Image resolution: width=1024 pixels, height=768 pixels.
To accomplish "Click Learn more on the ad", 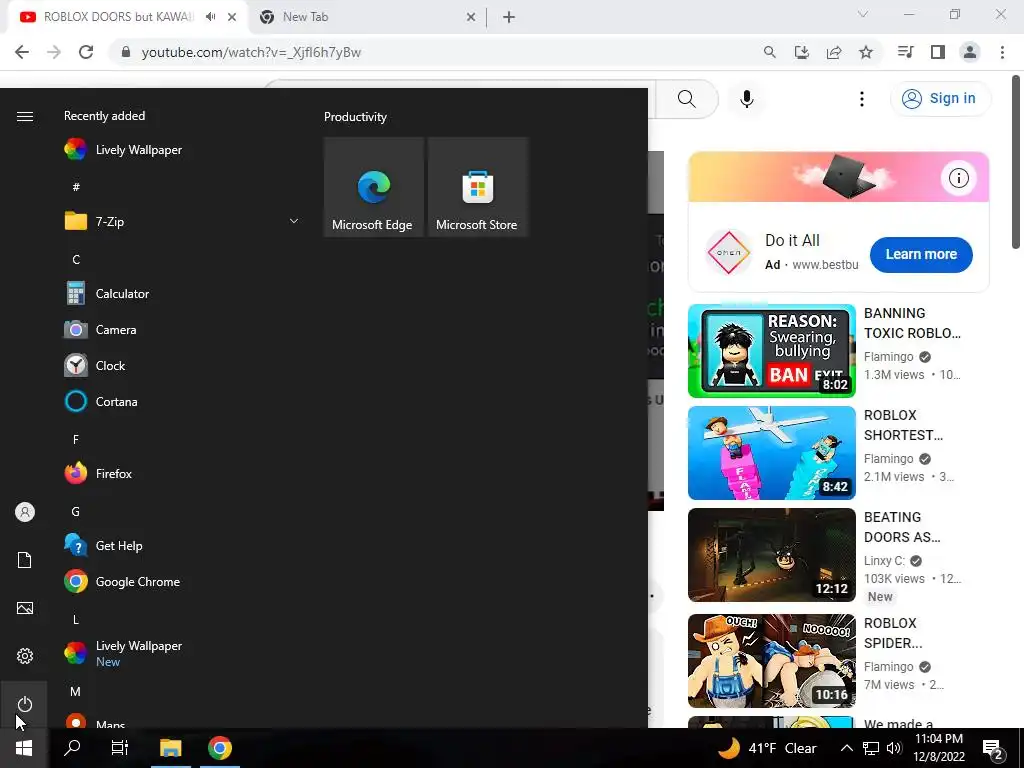I will [x=921, y=254].
